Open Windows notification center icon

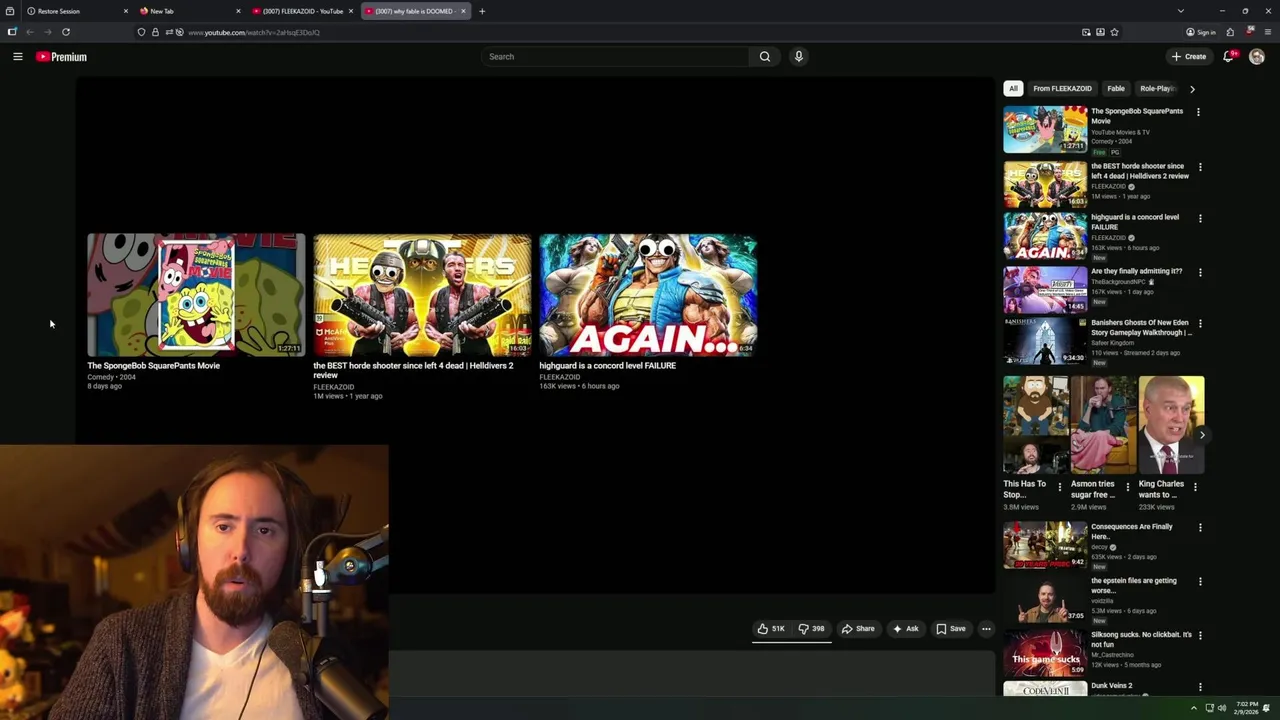pos(1266,708)
